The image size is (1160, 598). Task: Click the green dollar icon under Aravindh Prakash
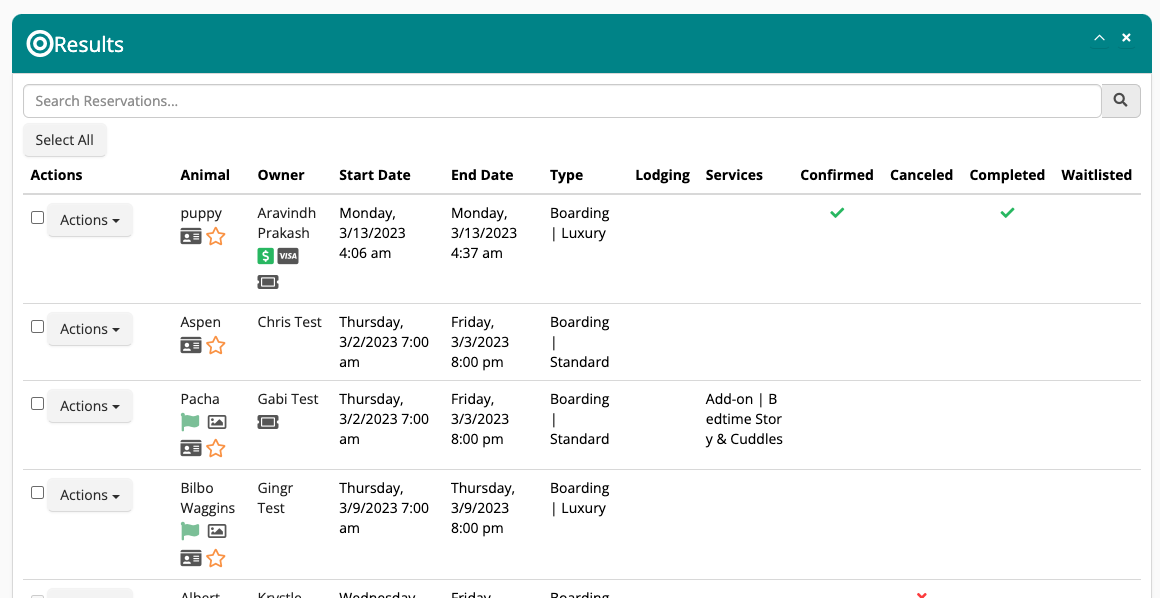coord(266,256)
